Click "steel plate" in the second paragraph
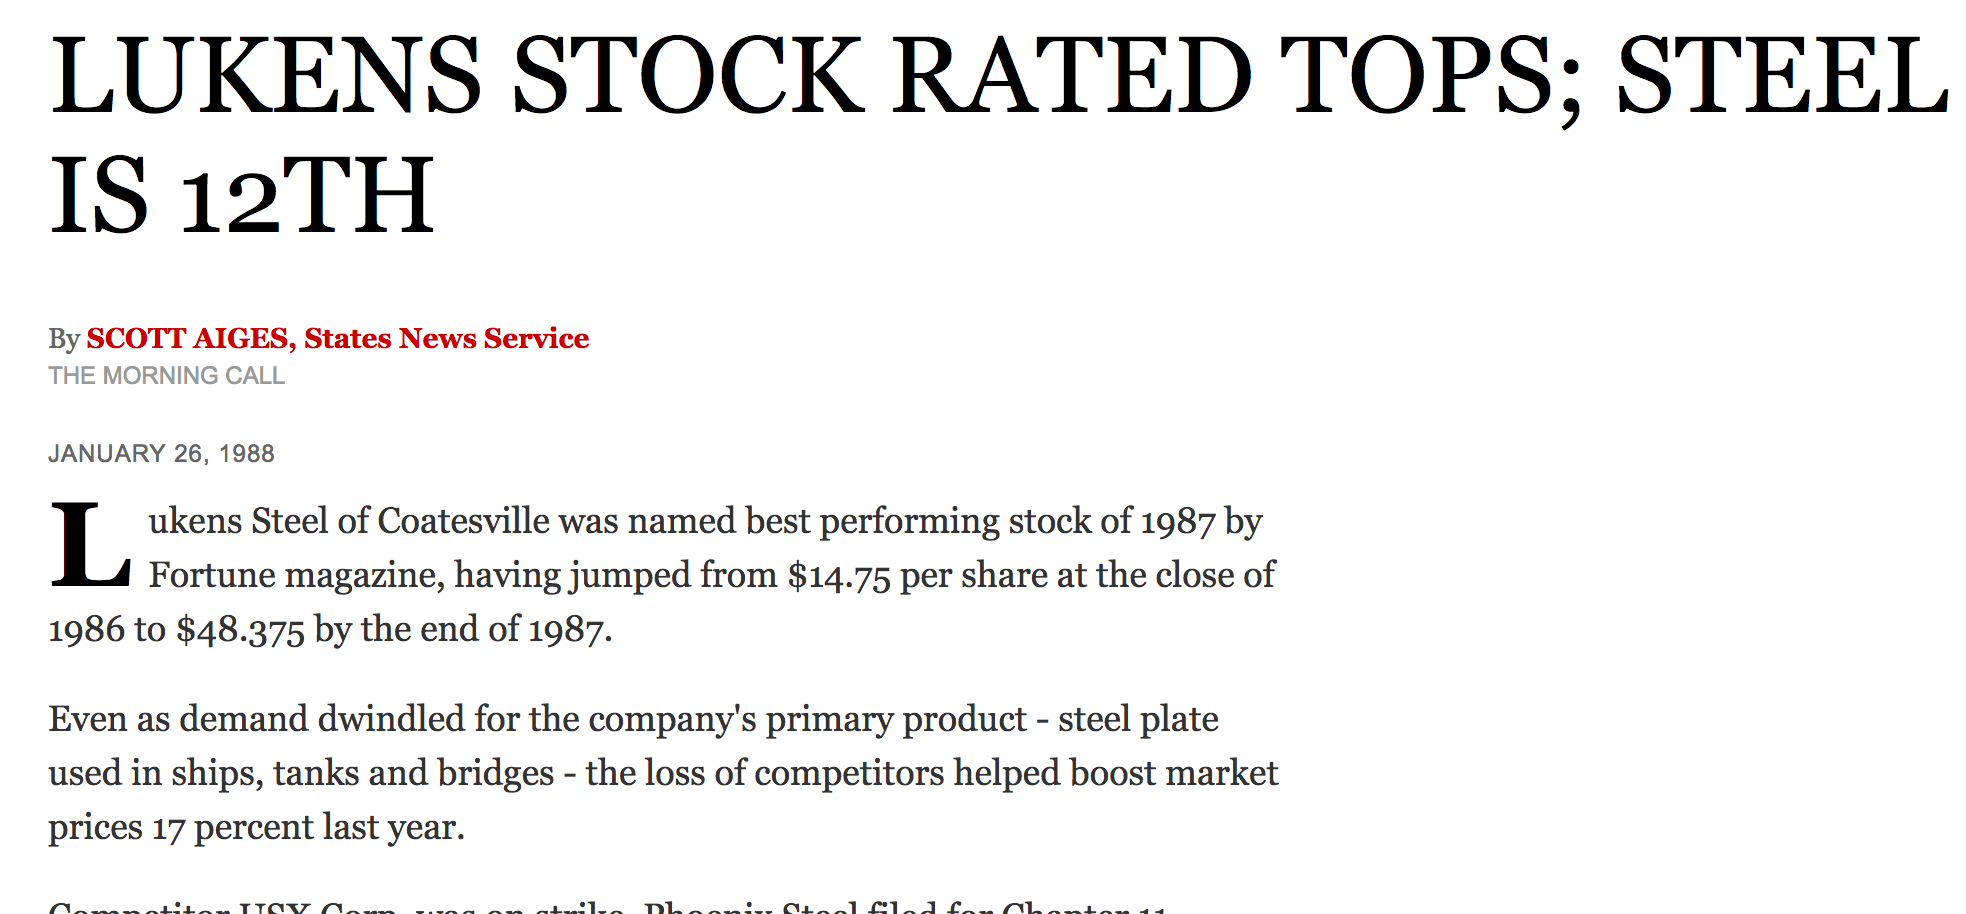 [x=1138, y=720]
